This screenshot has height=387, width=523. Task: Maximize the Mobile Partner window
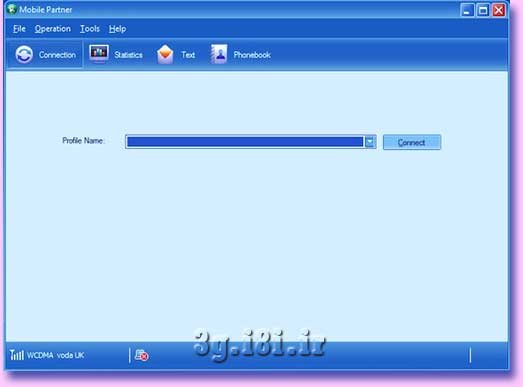pyautogui.click(x=483, y=10)
